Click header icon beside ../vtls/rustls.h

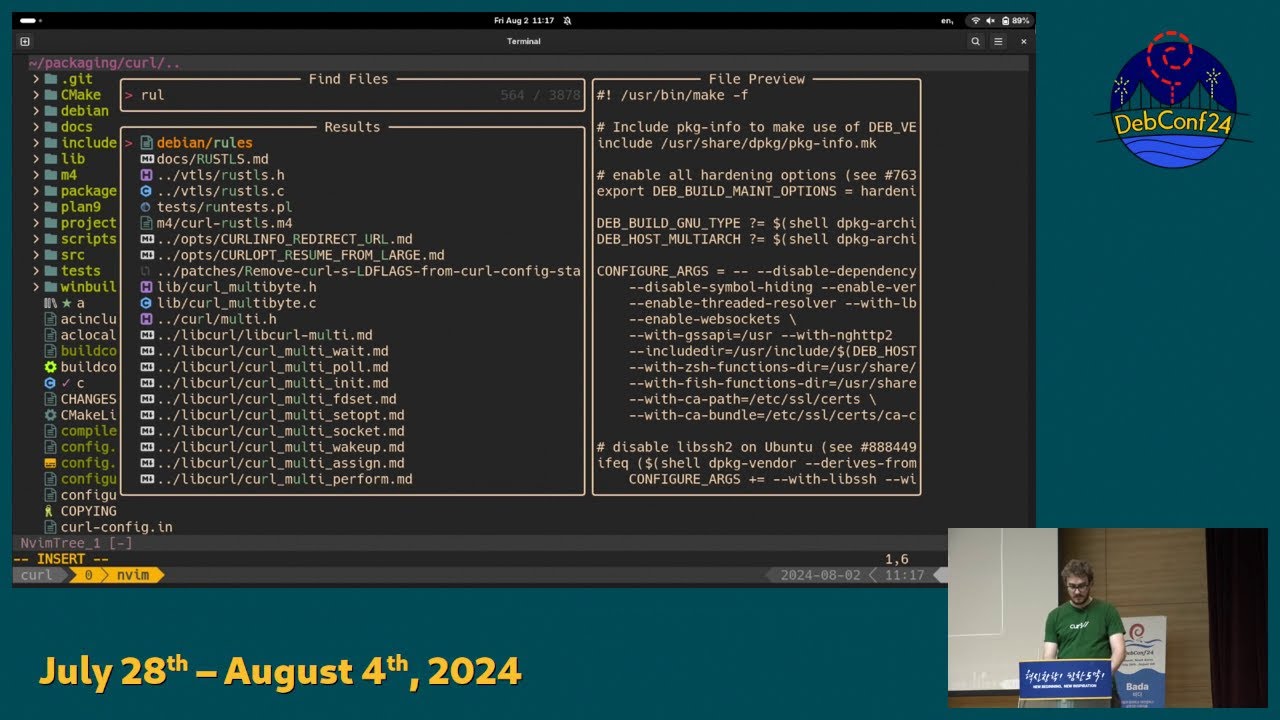pyautogui.click(x=146, y=175)
